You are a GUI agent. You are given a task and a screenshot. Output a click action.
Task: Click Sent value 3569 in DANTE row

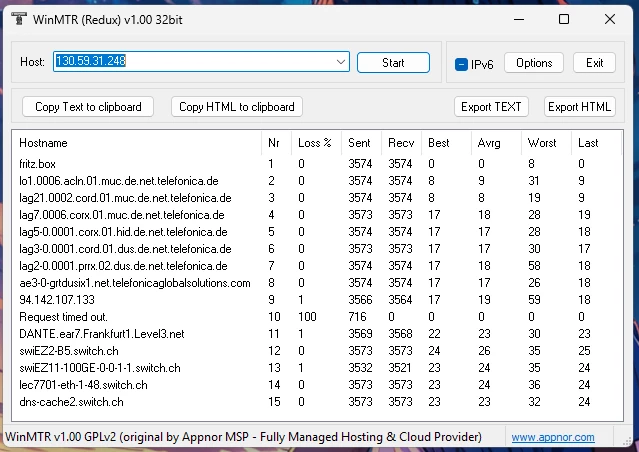point(360,334)
